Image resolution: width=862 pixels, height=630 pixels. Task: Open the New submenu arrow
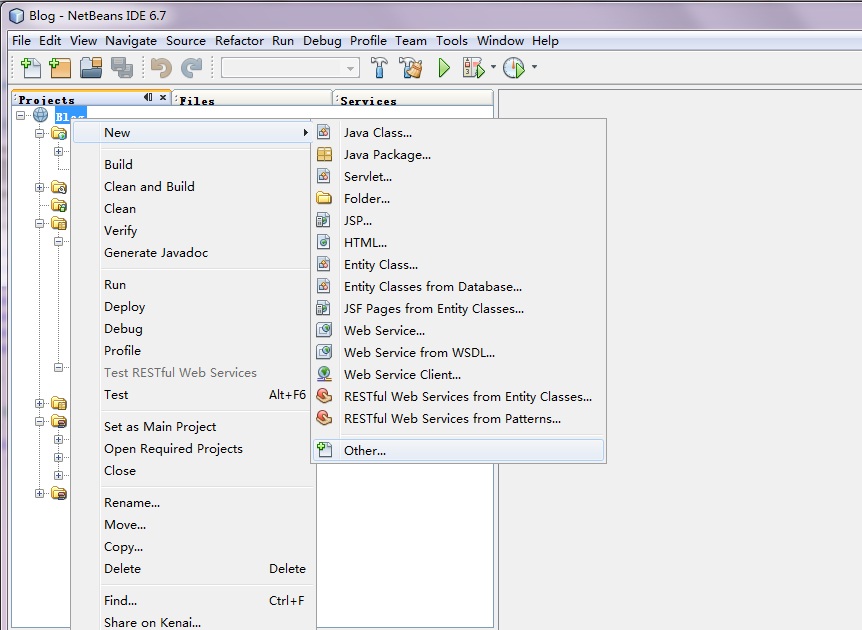pyautogui.click(x=306, y=132)
